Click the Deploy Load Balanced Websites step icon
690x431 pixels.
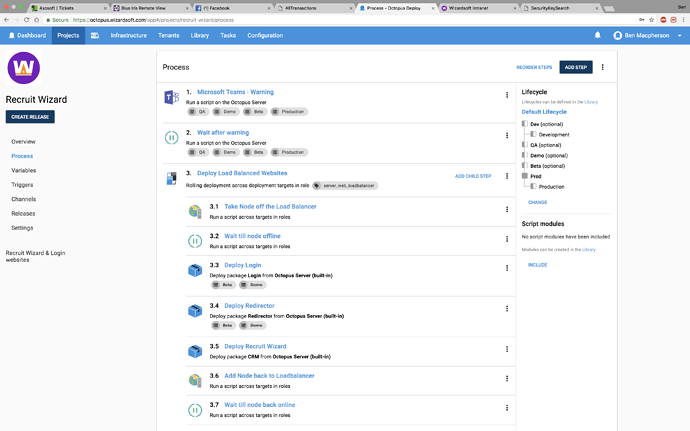coord(171,178)
